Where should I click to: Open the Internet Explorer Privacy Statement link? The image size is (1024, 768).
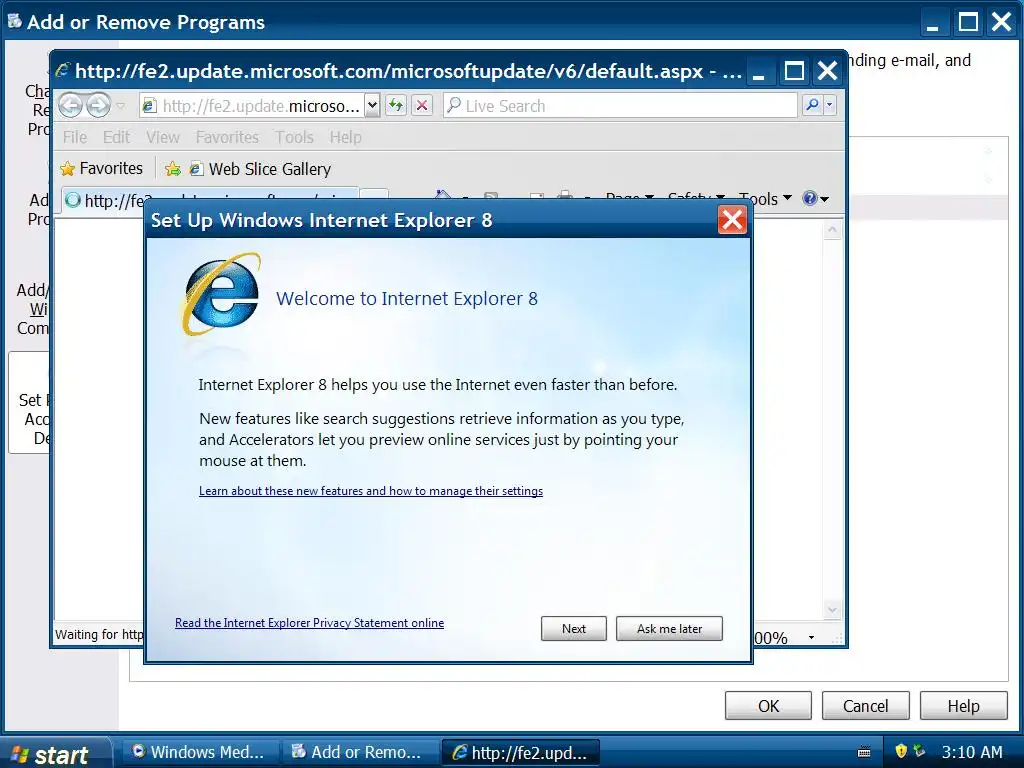click(x=310, y=622)
